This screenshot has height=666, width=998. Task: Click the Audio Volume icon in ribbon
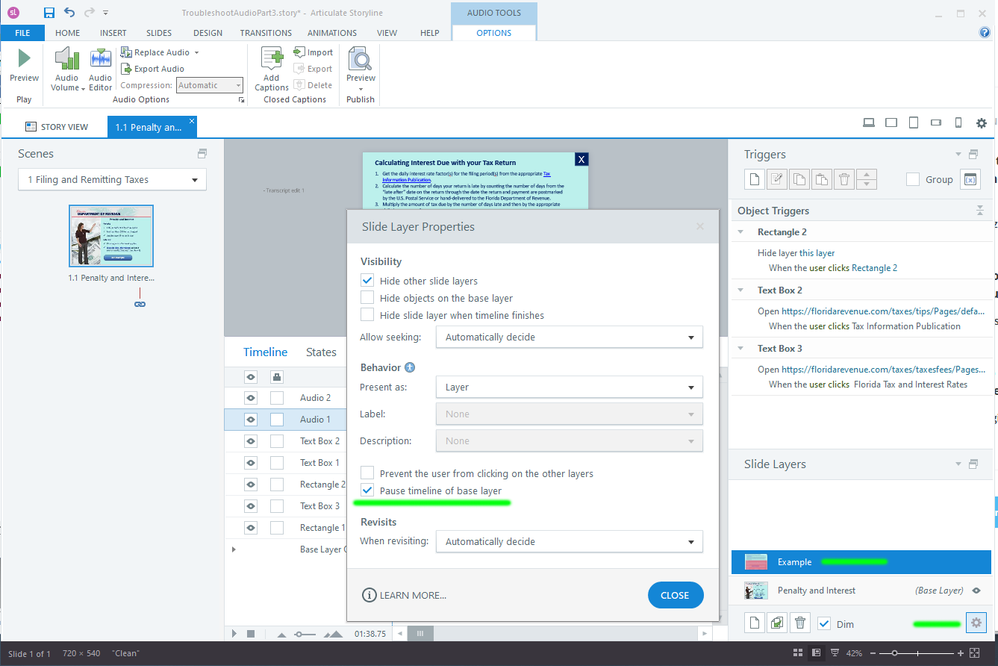(67, 61)
